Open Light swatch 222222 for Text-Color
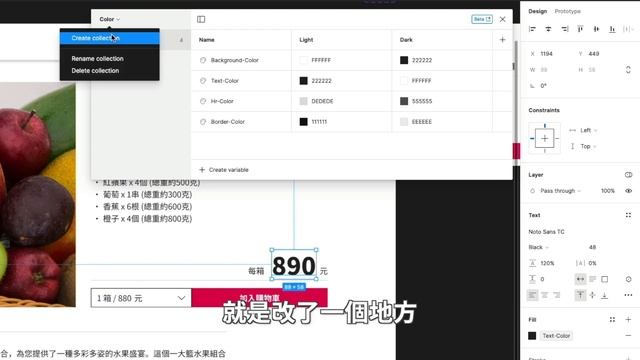 [x=303, y=81]
